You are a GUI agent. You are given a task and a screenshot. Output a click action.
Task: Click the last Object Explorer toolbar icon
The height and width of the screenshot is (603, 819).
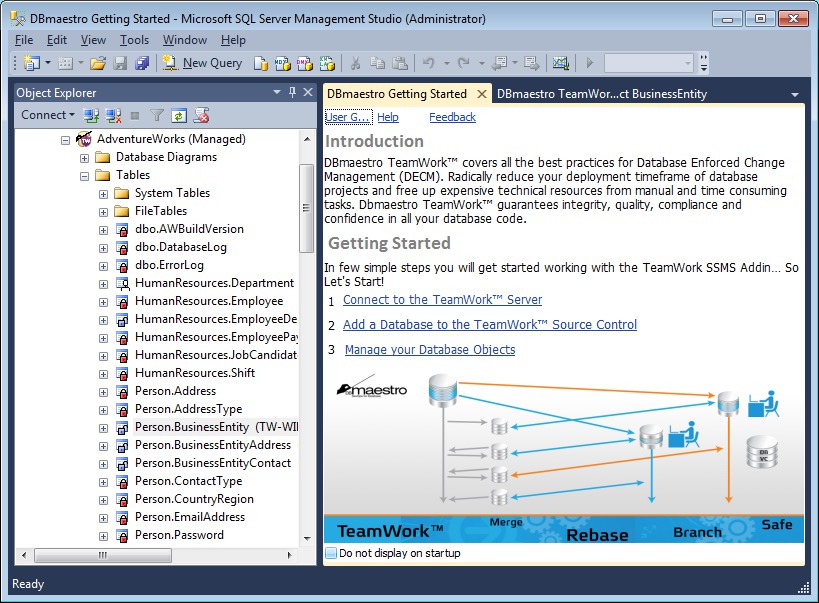click(201, 115)
